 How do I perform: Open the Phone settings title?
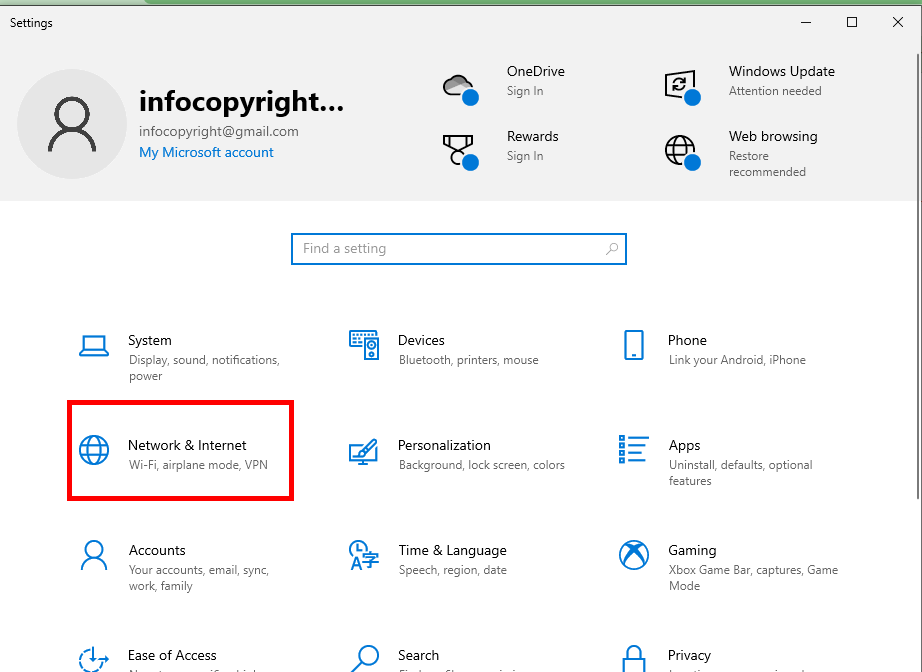coord(687,340)
